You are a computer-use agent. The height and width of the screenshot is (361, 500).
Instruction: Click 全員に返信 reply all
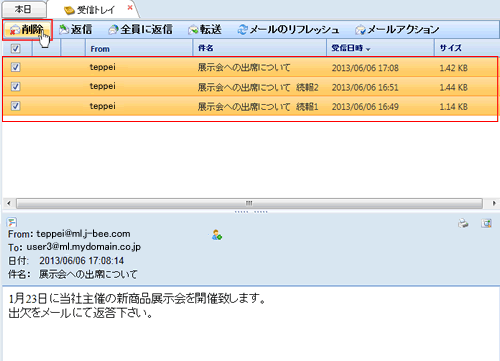(x=141, y=30)
